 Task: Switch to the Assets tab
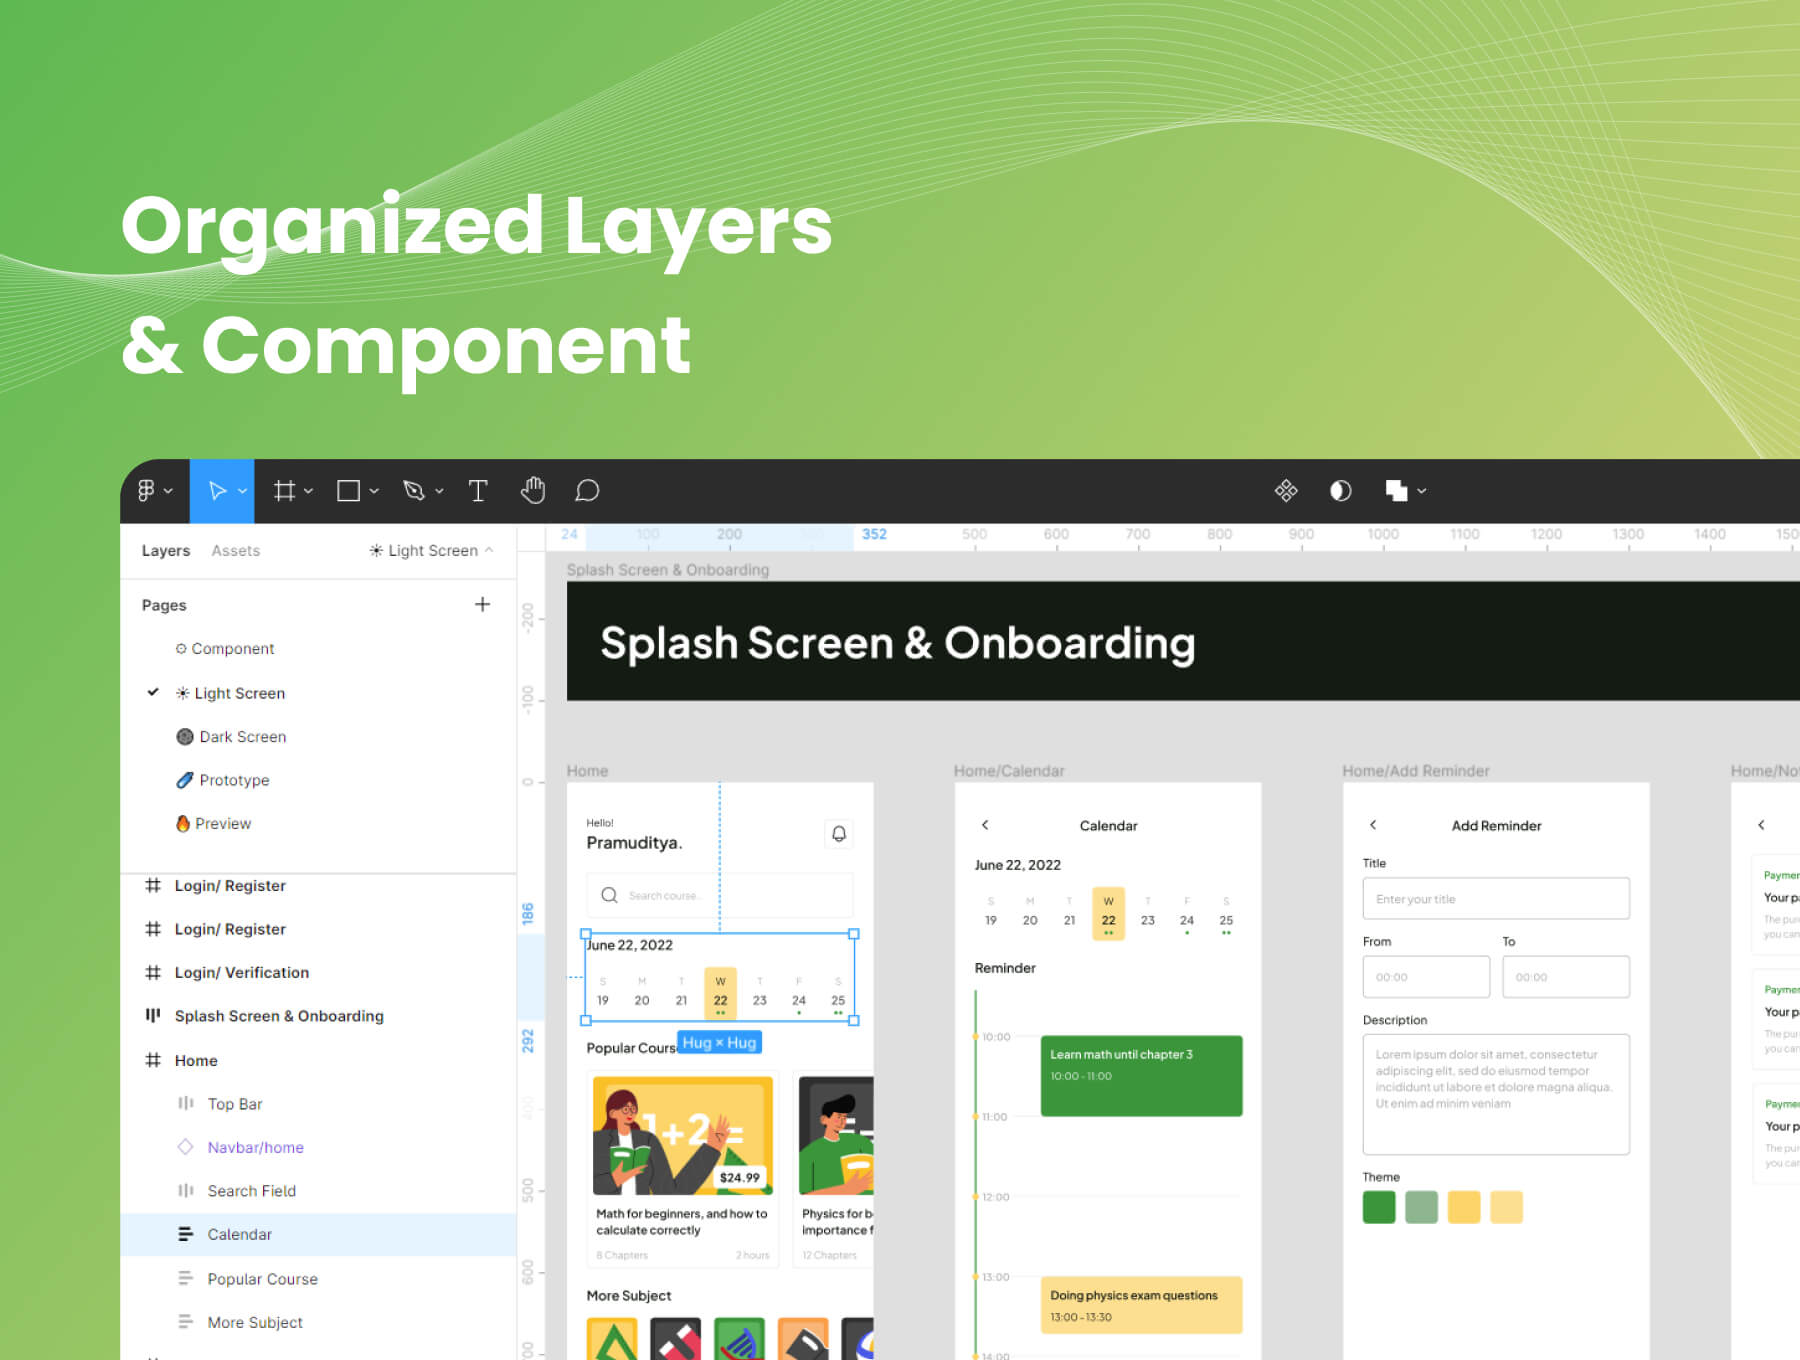235,551
